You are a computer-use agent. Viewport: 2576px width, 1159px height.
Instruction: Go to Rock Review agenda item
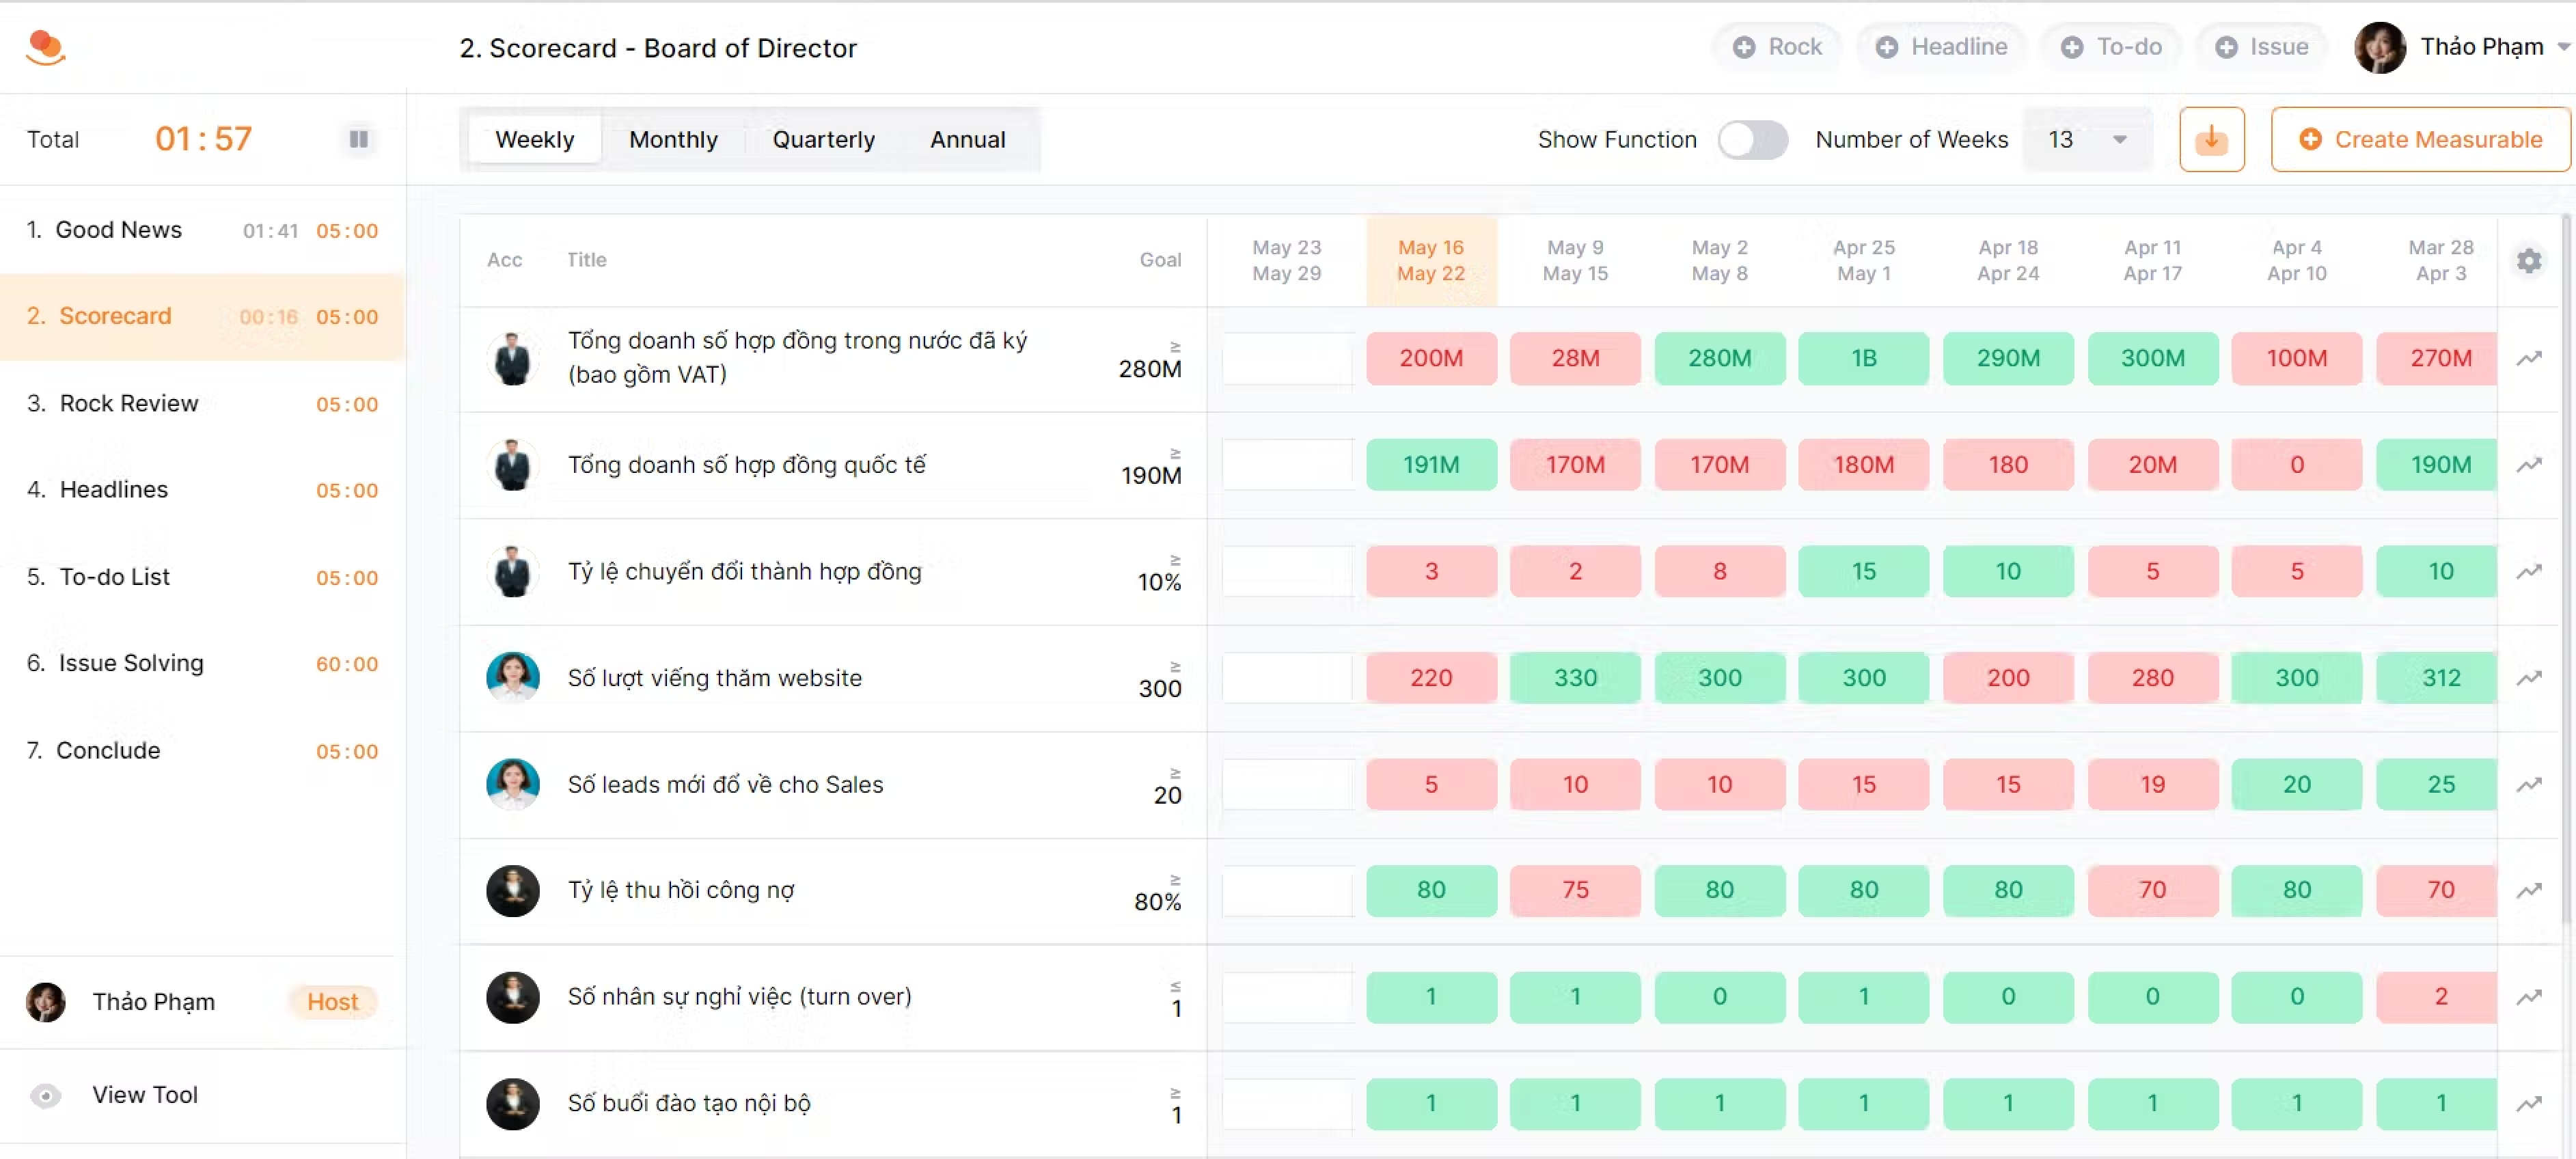point(129,403)
